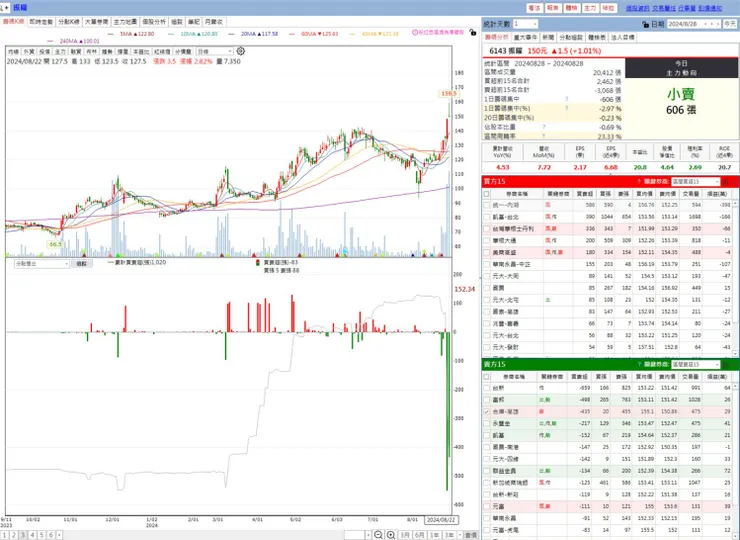This screenshot has height=540, width=740.
Task: Switch to the 主力地圖 tab
Action: pos(125,22)
